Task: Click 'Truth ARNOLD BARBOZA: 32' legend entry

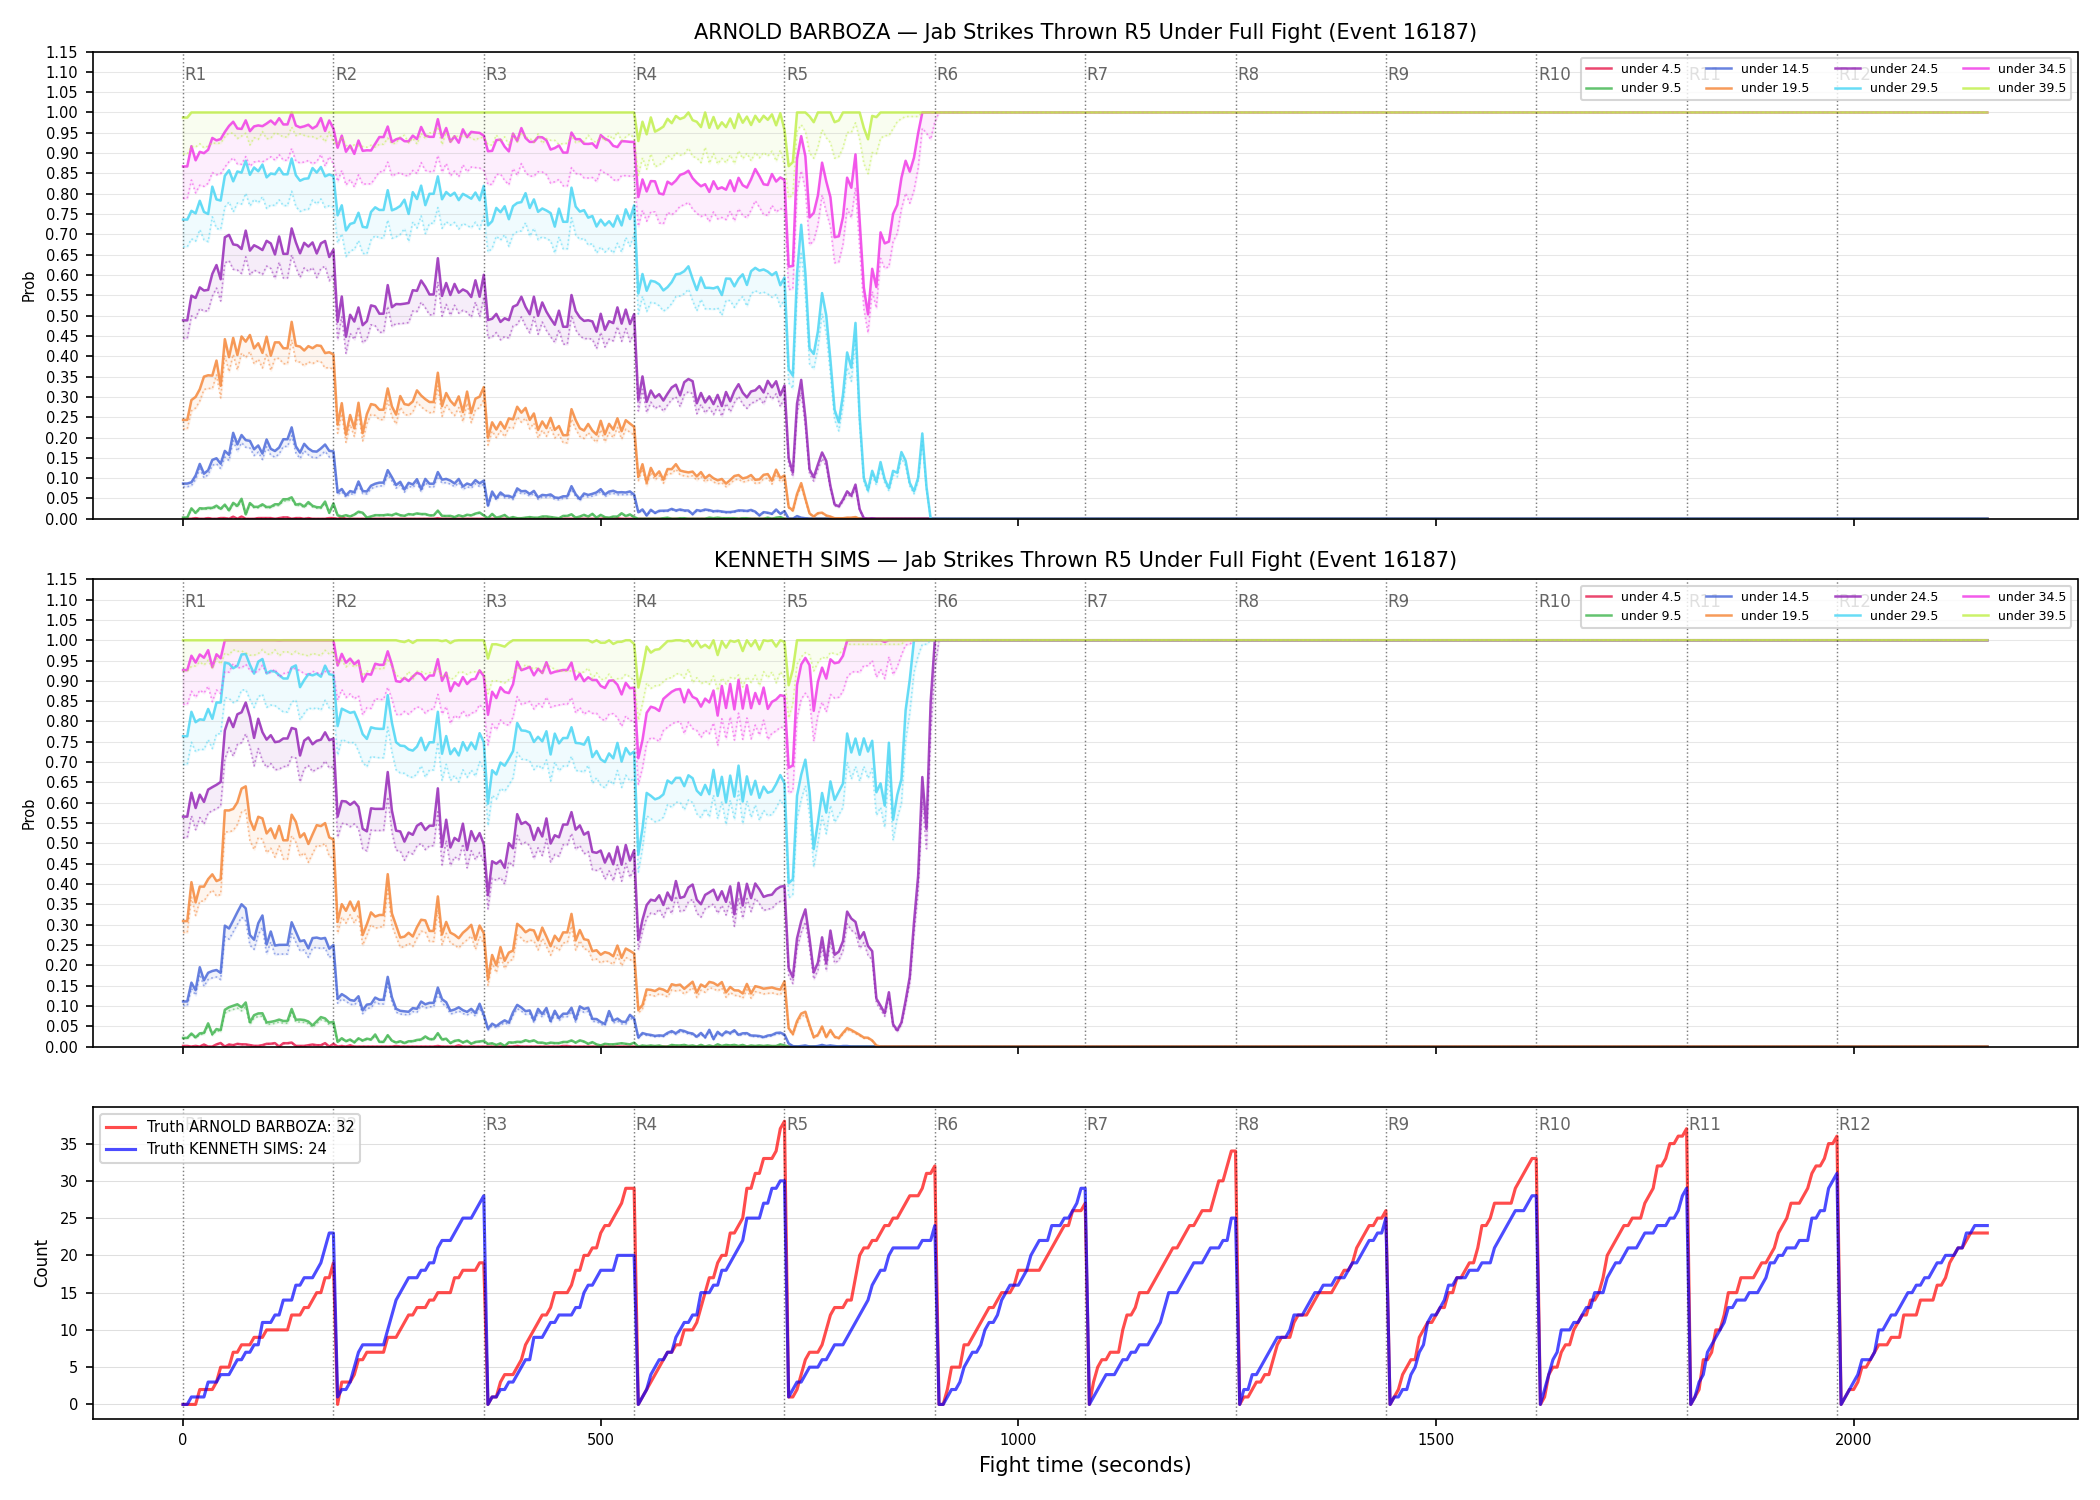Action: pyautogui.click(x=230, y=1126)
